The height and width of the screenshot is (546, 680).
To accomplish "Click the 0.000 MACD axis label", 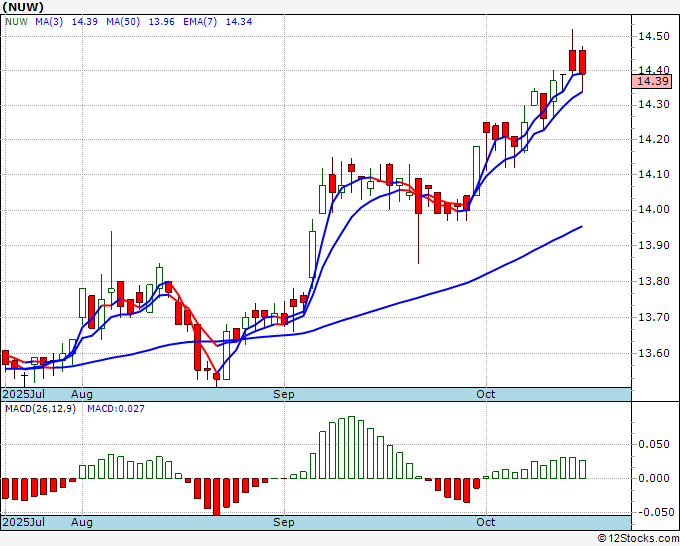I will point(654,478).
